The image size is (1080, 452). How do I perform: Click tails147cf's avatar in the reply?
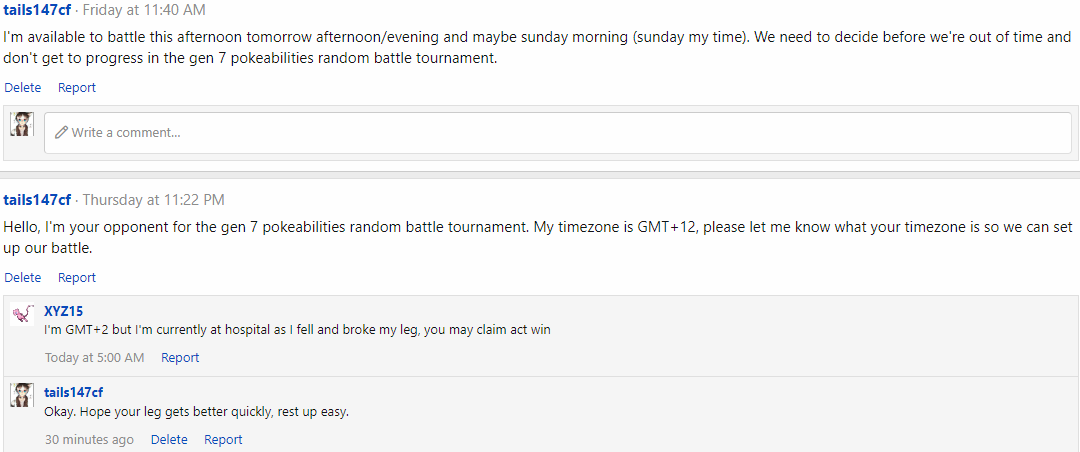[22, 395]
